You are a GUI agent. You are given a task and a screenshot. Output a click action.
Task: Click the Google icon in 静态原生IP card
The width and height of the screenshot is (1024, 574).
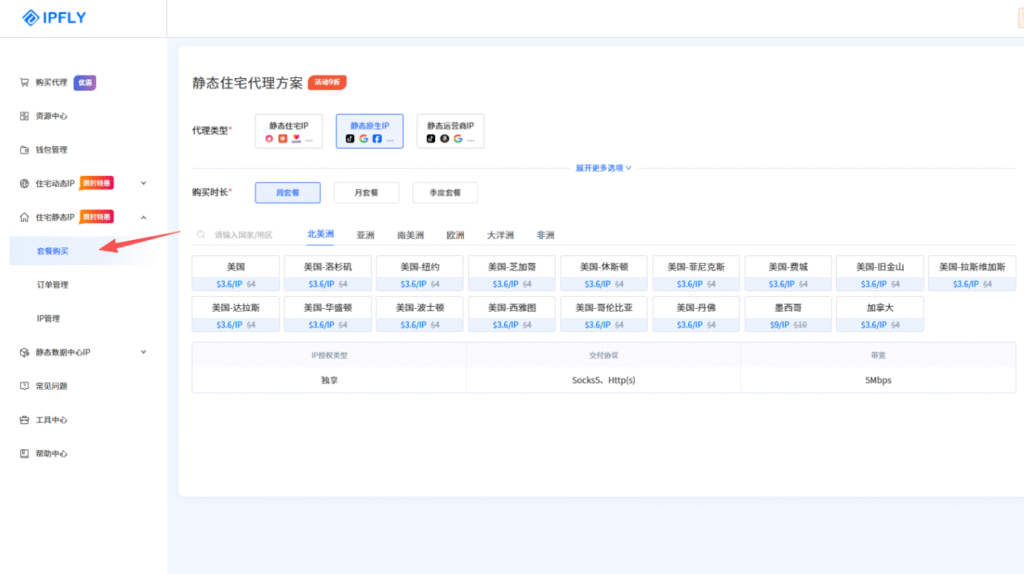coord(364,139)
